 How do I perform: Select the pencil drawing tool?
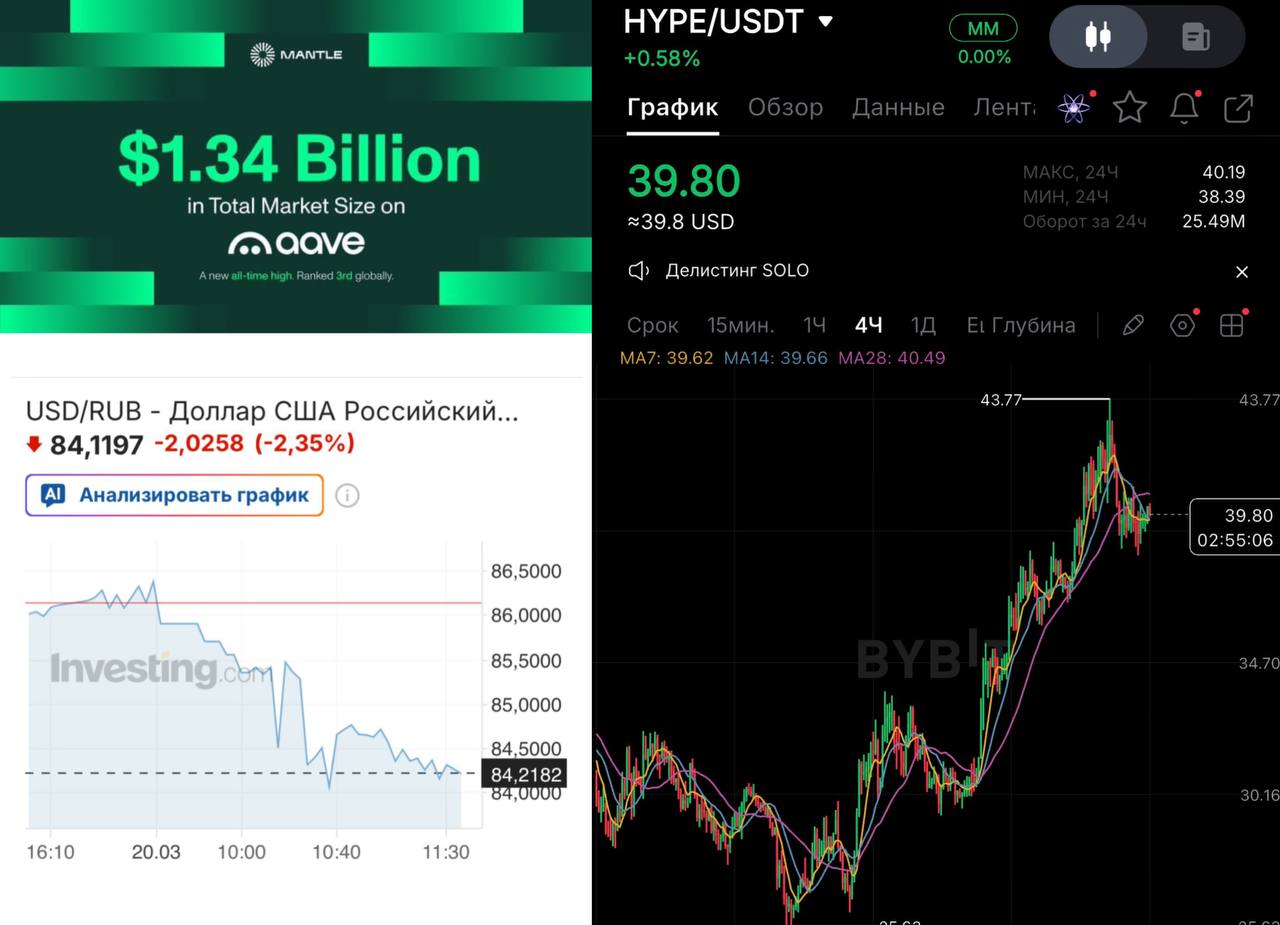click(x=1132, y=325)
